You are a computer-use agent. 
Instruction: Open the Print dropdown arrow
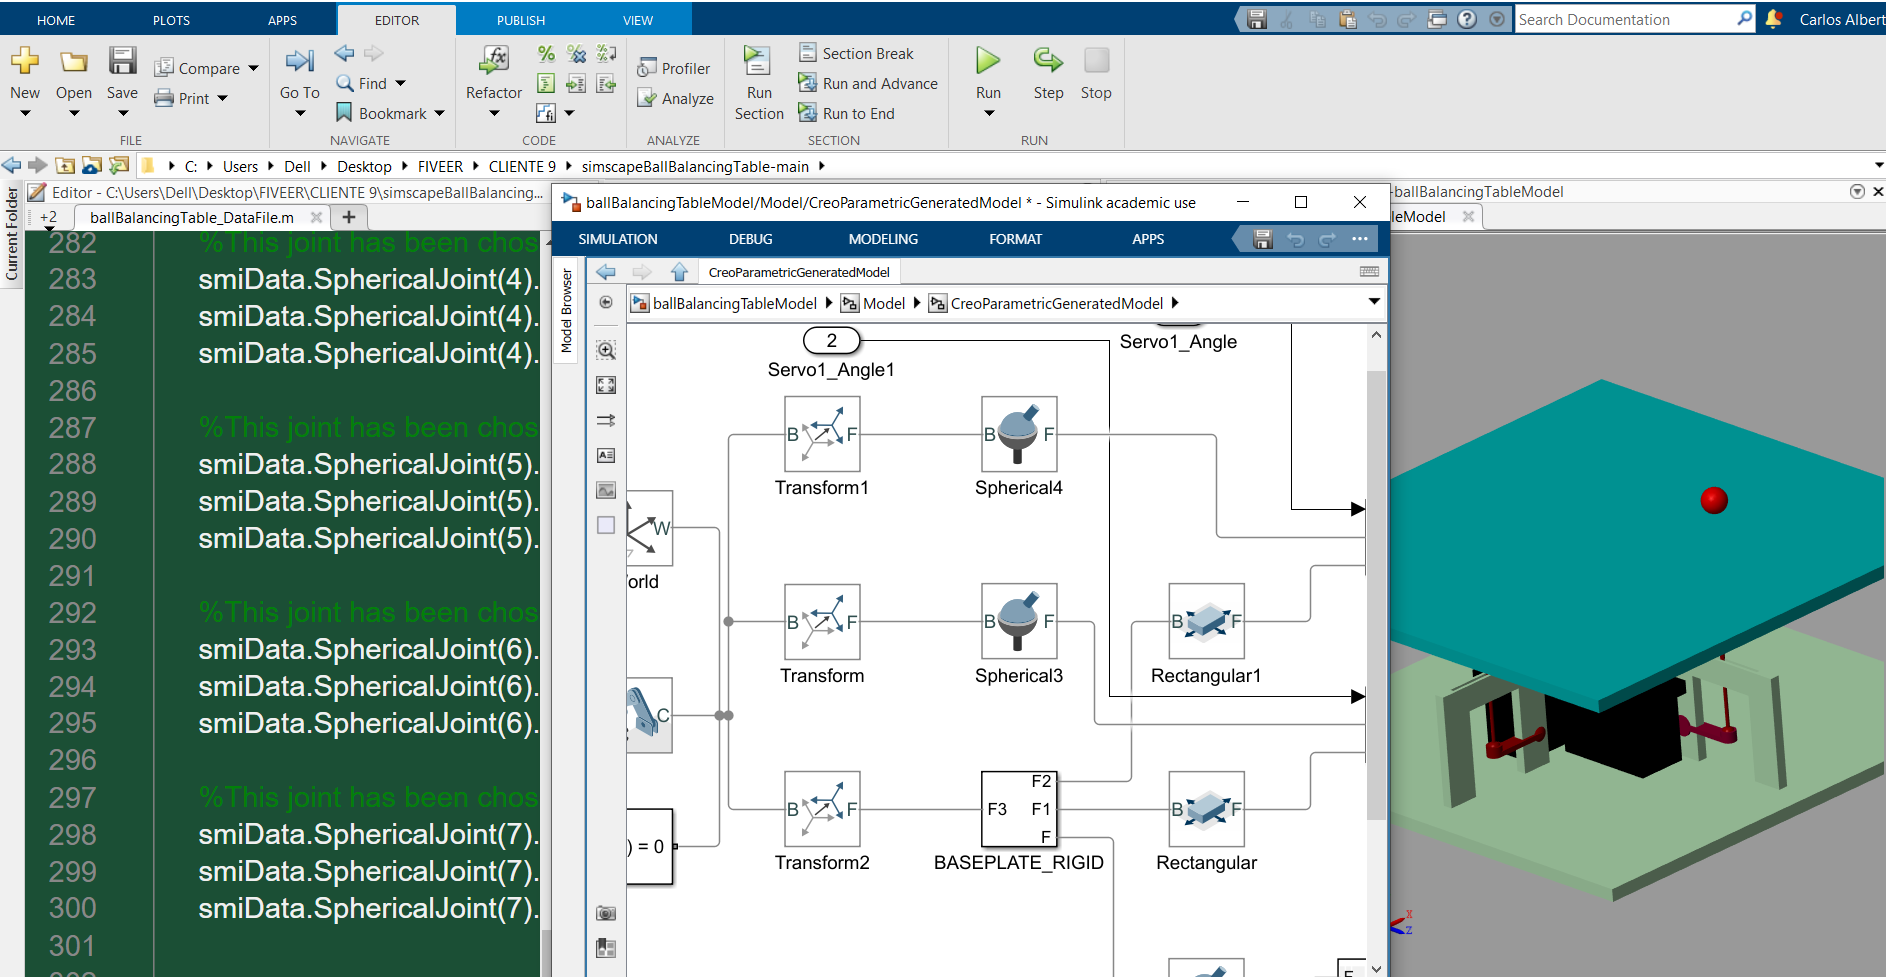coord(223,98)
